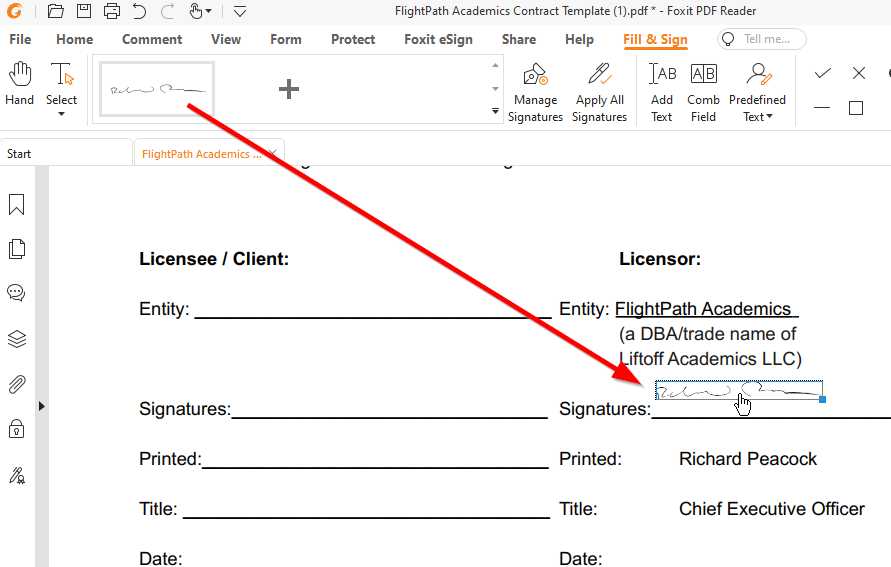The width and height of the screenshot is (891, 567).
Task: Pick the saved signature thumbnail in gallery
Action: [x=157, y=89]
